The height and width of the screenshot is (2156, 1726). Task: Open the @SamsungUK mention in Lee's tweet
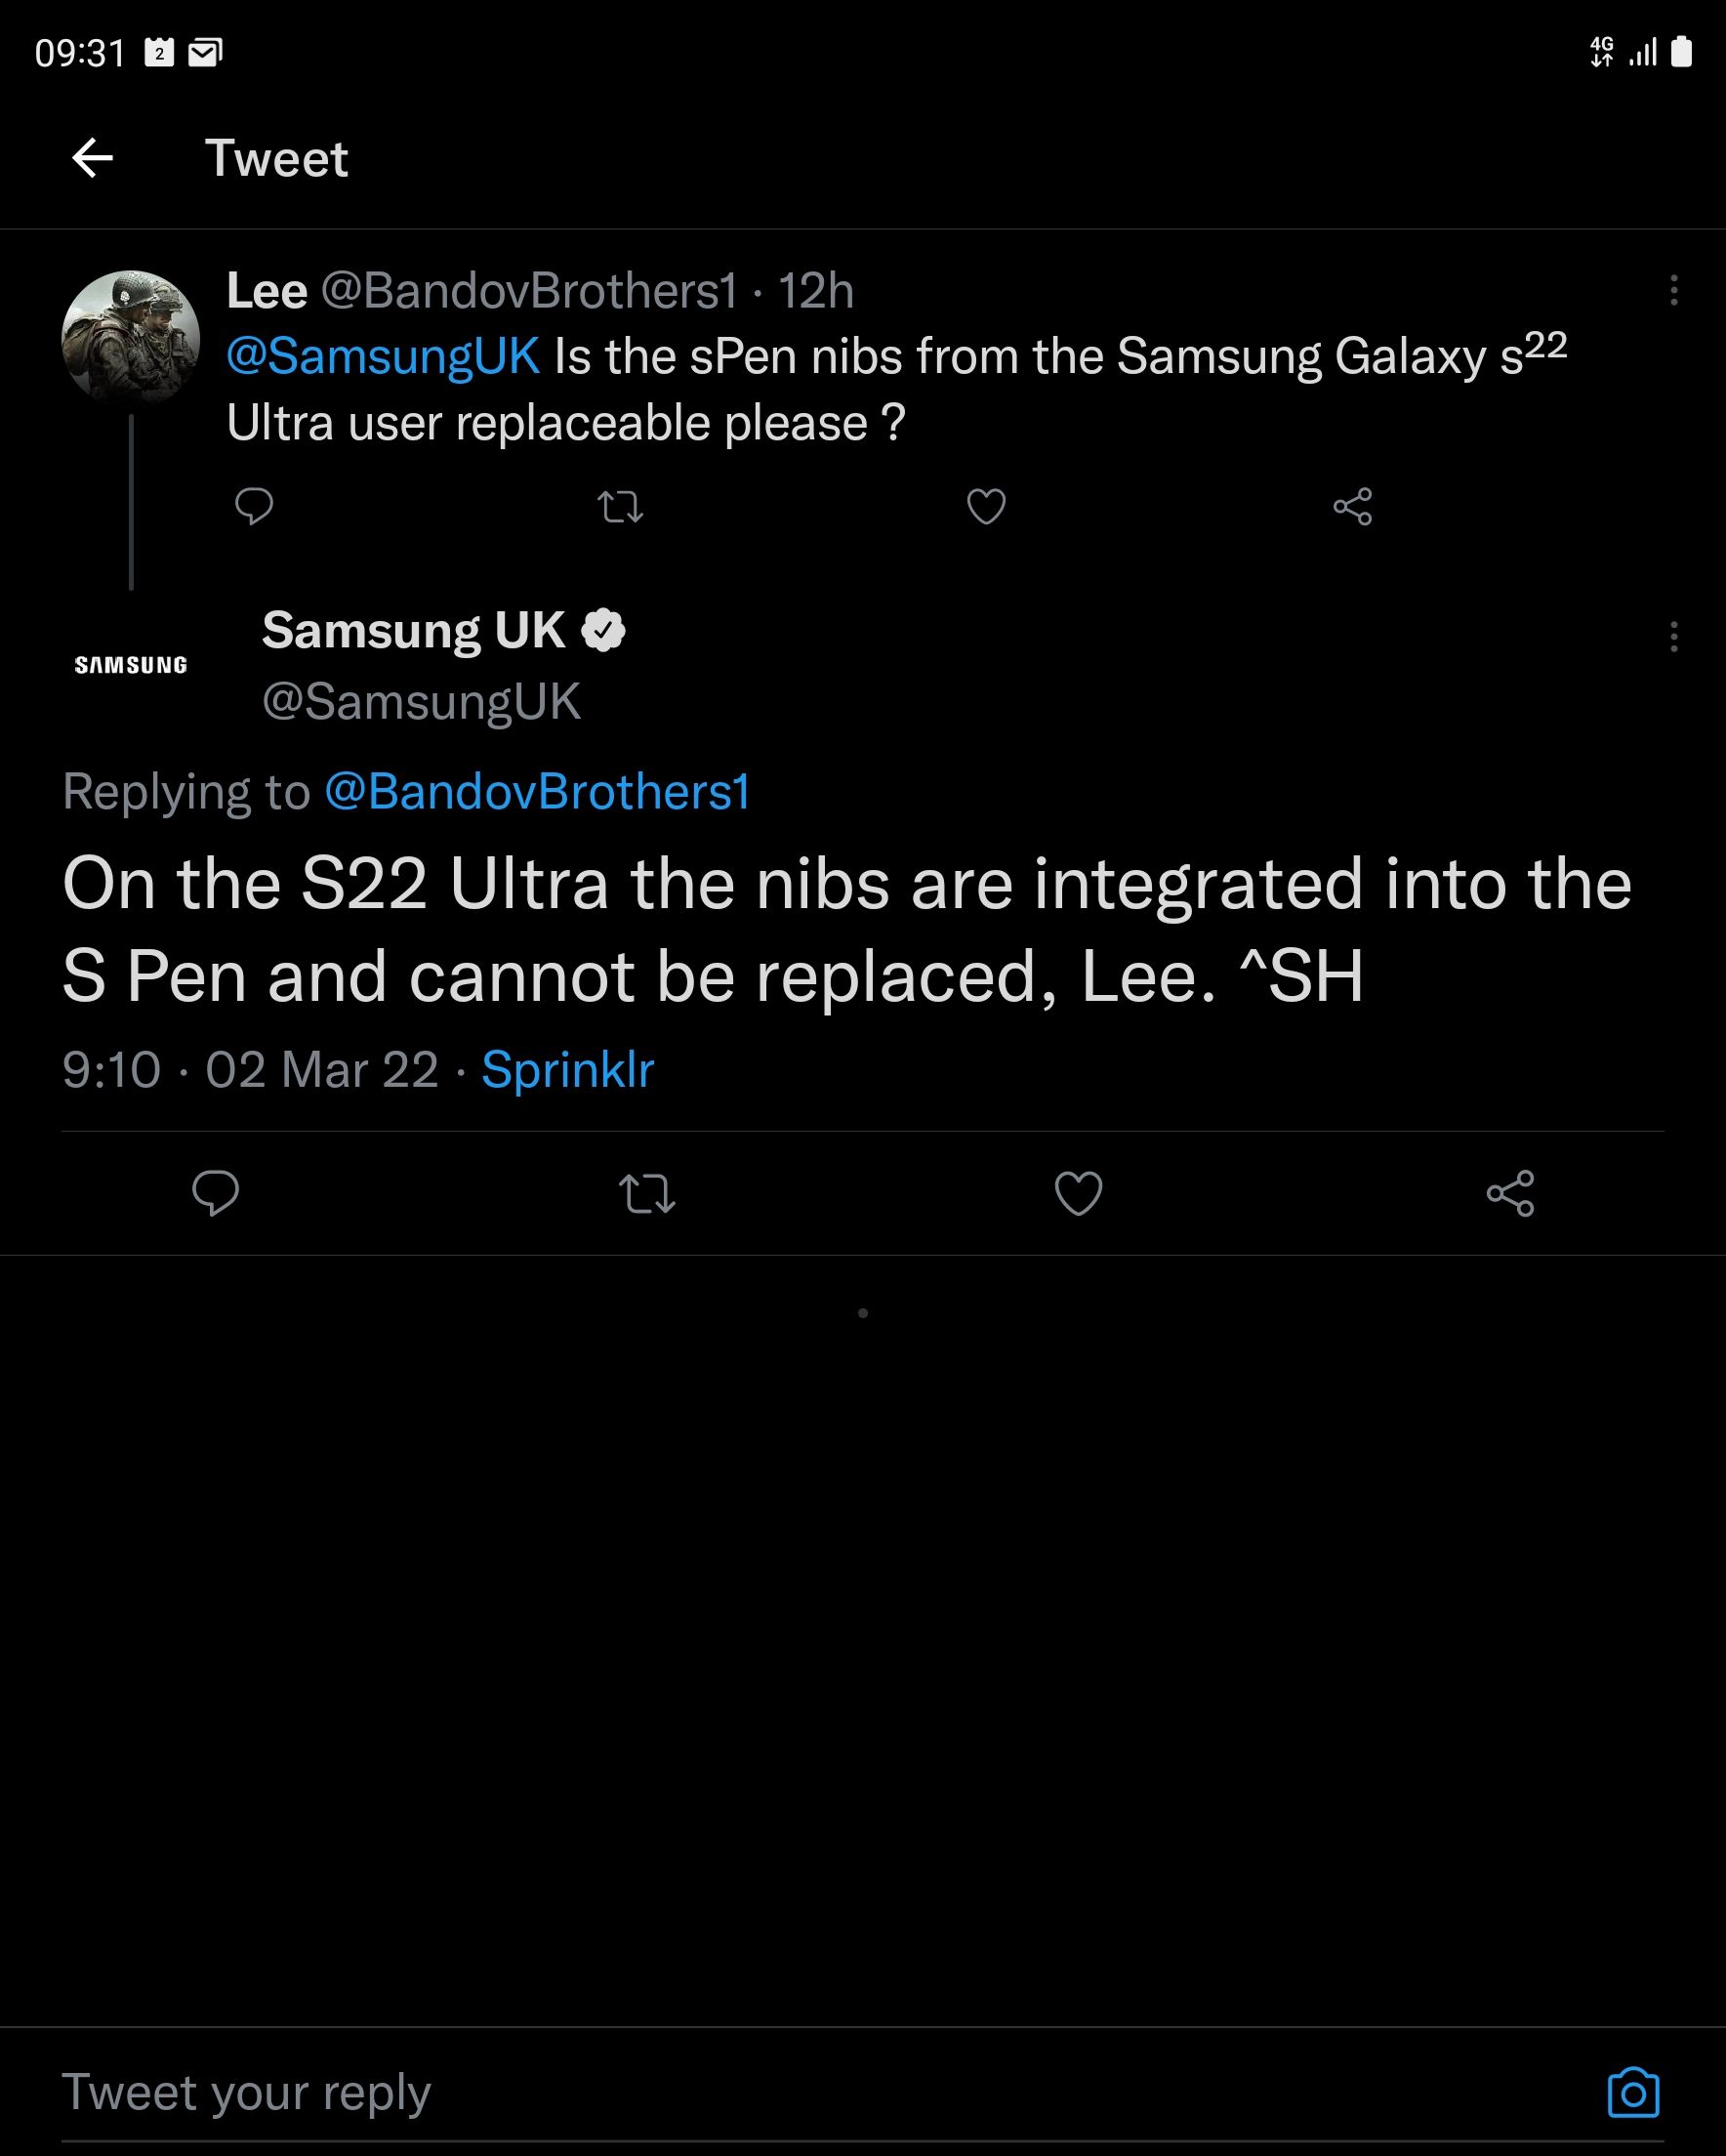[383, 357]
